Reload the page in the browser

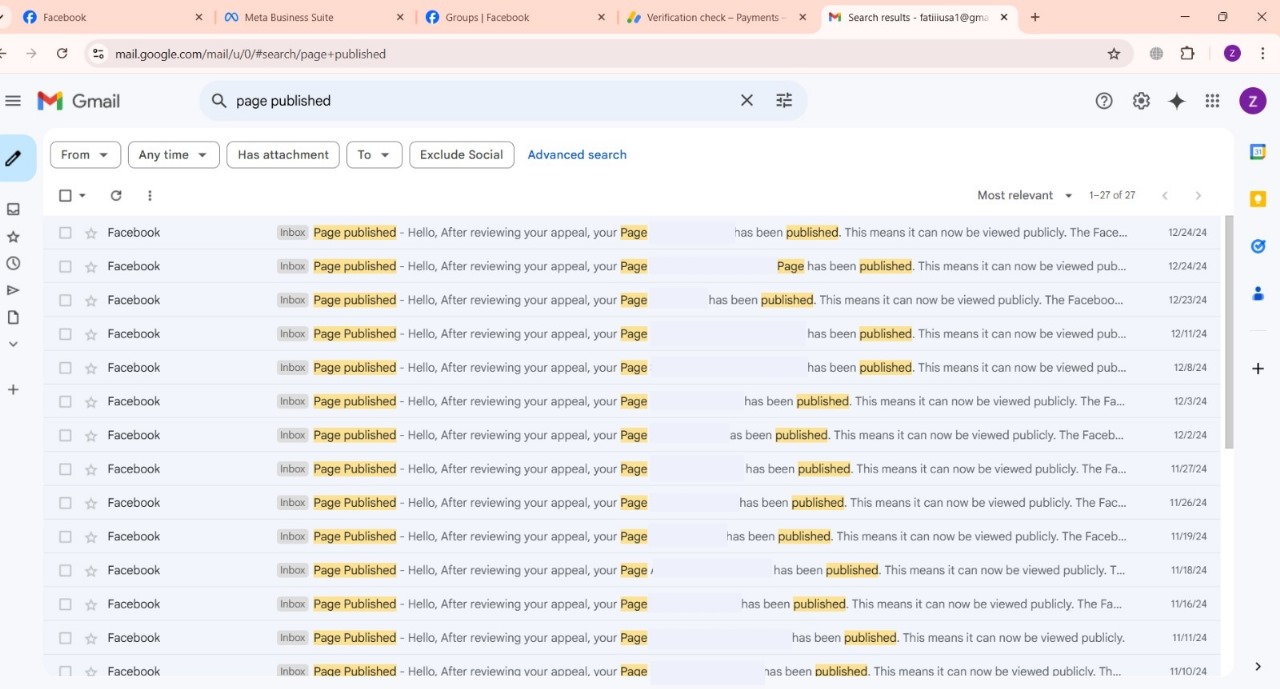[62, 54]
